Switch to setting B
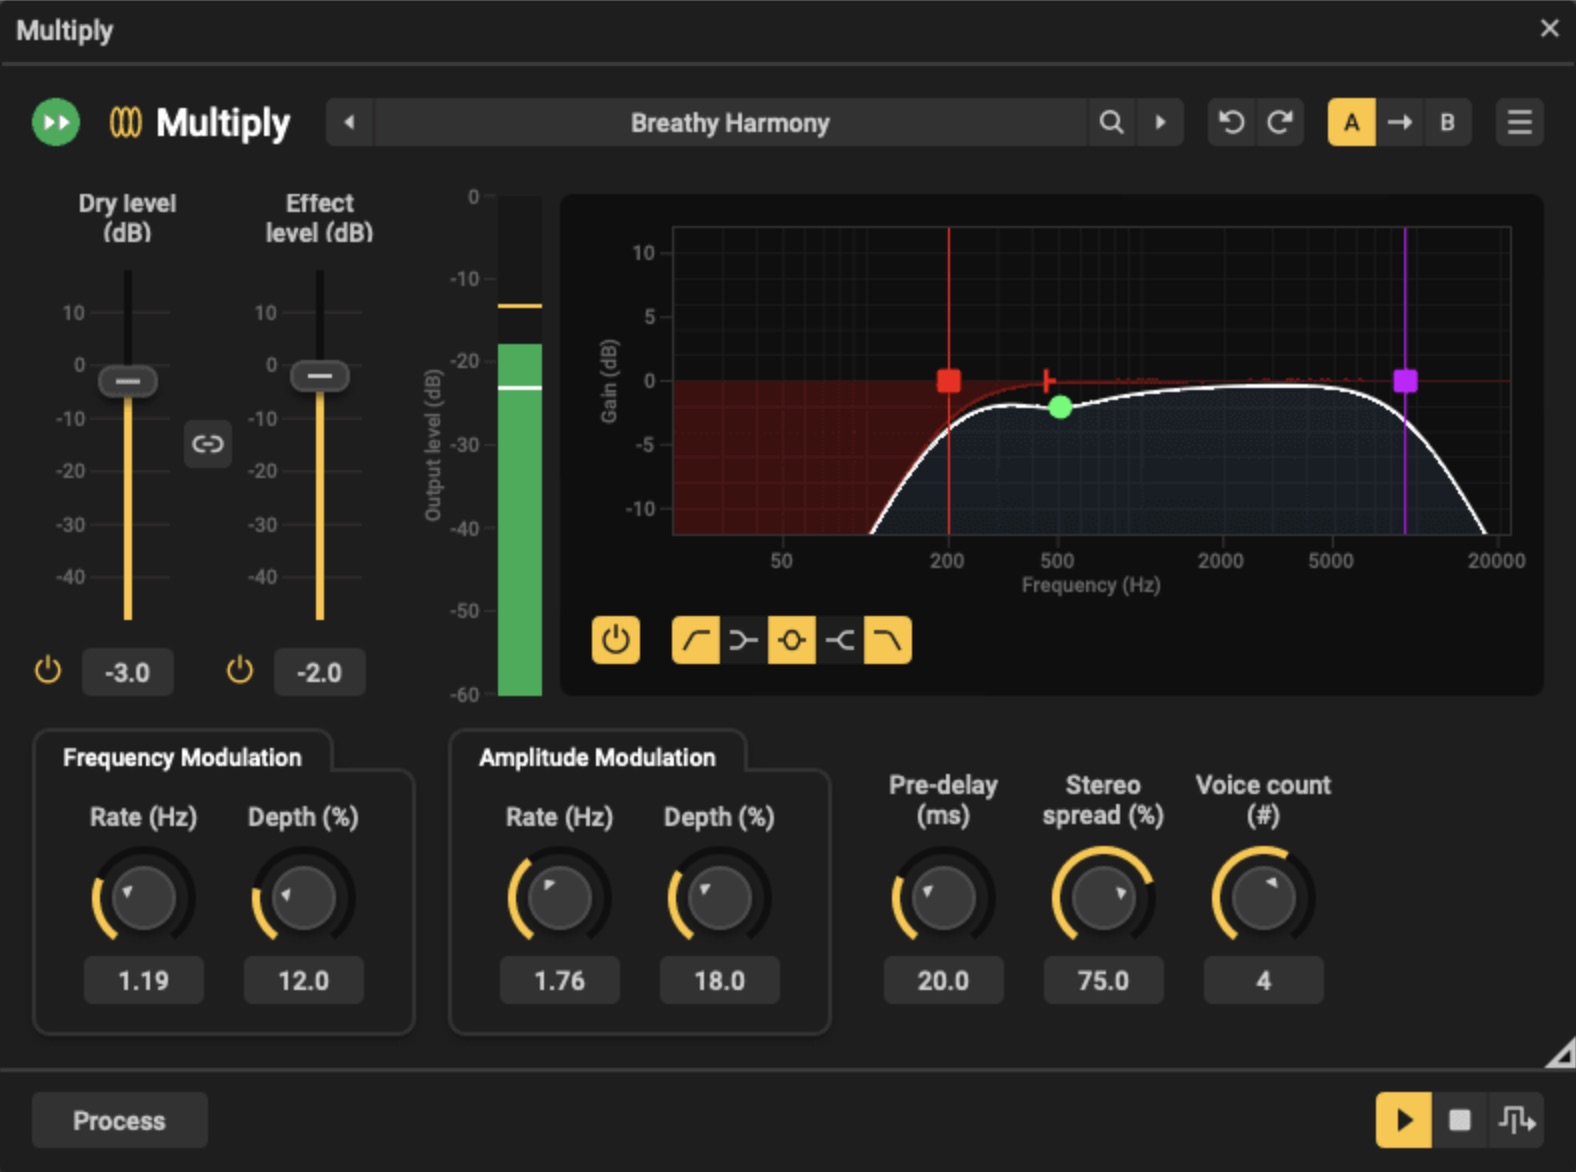 (1447, 123)
